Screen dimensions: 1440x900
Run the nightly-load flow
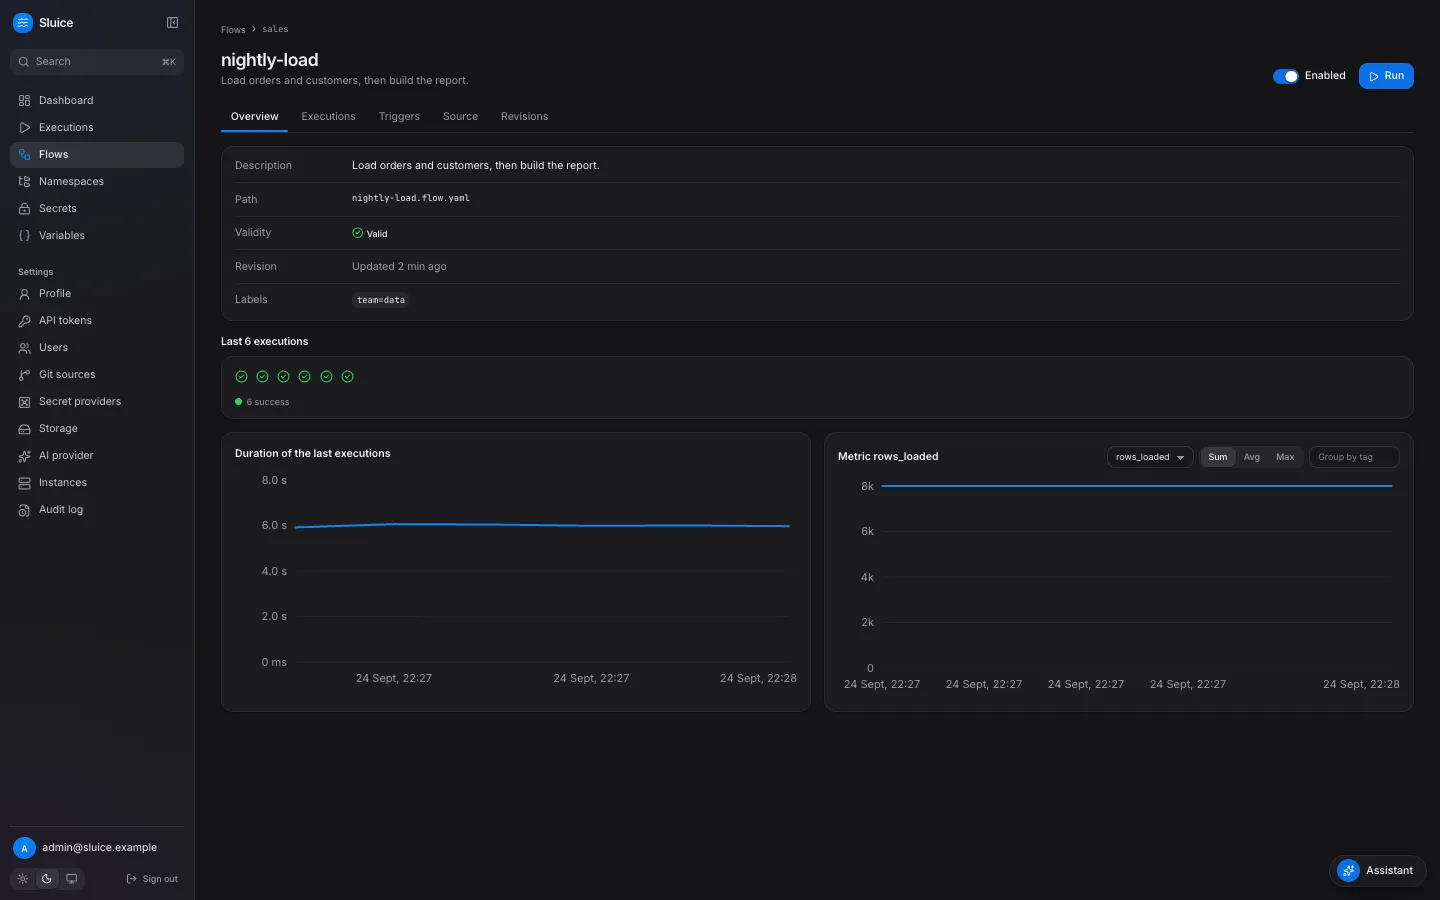tap(1386, 76)
